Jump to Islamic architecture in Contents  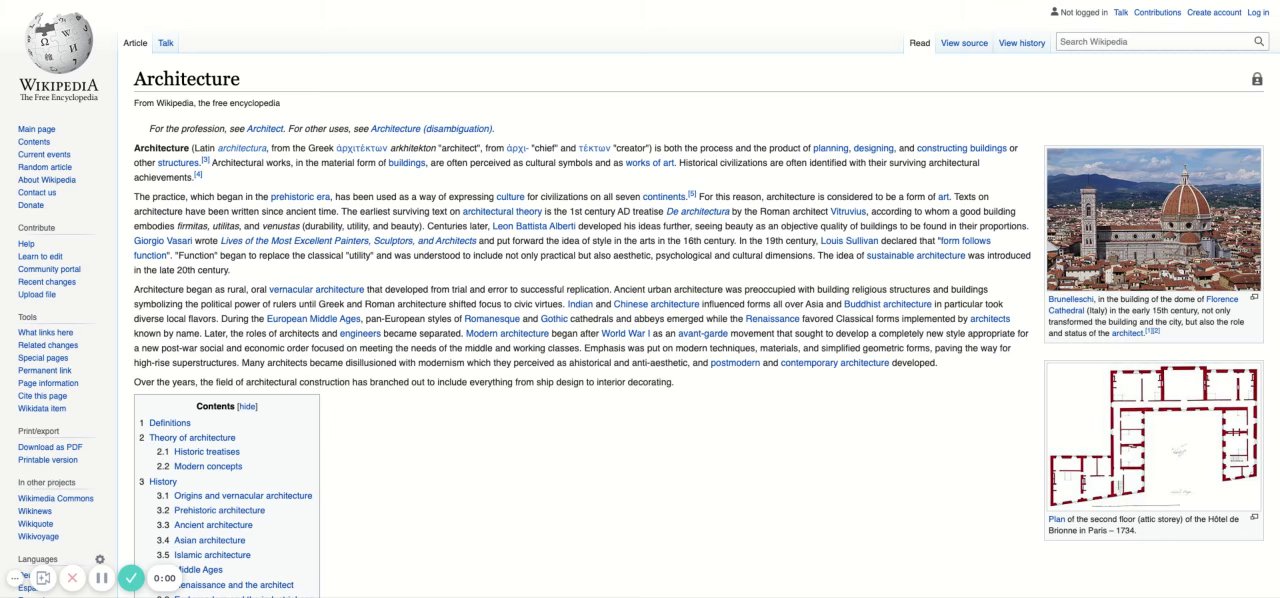[x=212, y=555]
